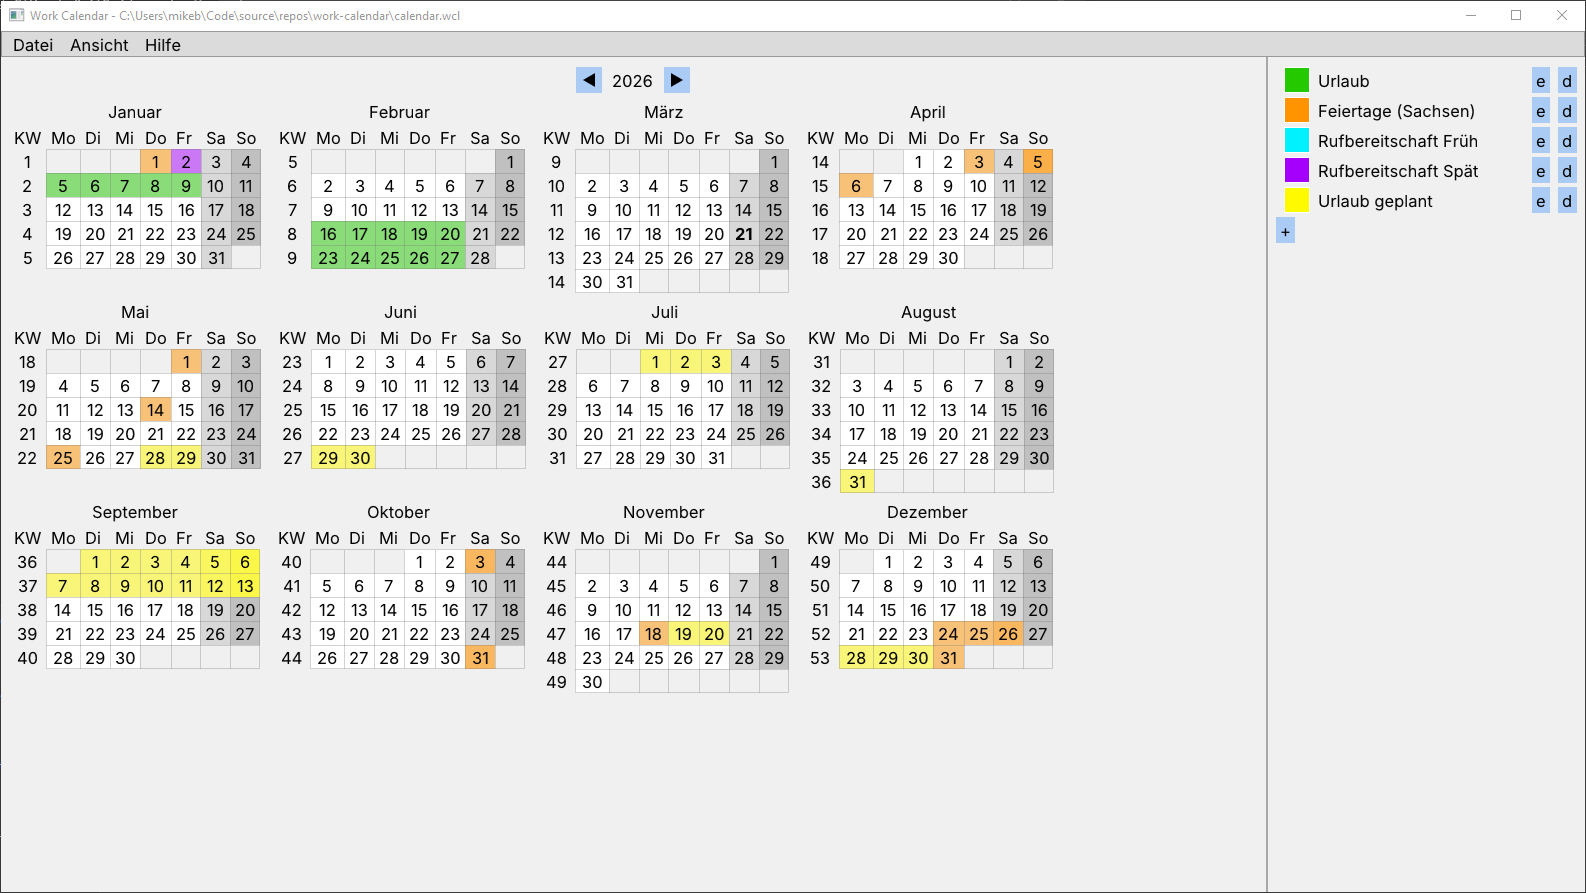Click January 2 marked in purple
The image size is (1586, 893).
point(186,162)
